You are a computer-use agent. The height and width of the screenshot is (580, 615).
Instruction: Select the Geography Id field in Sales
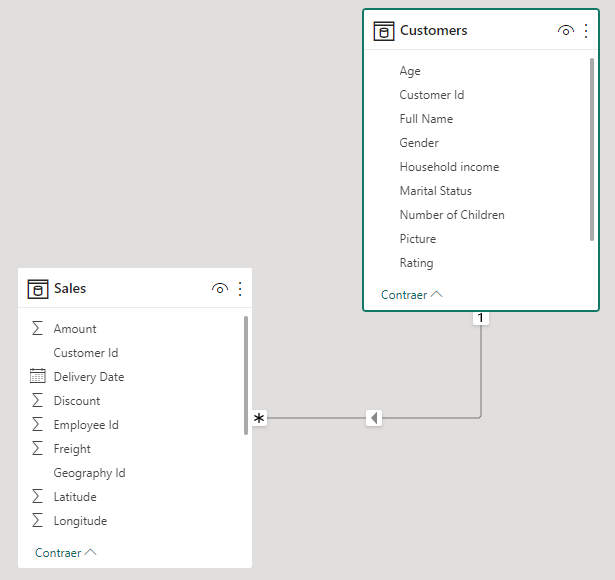(x=89, y=473)
